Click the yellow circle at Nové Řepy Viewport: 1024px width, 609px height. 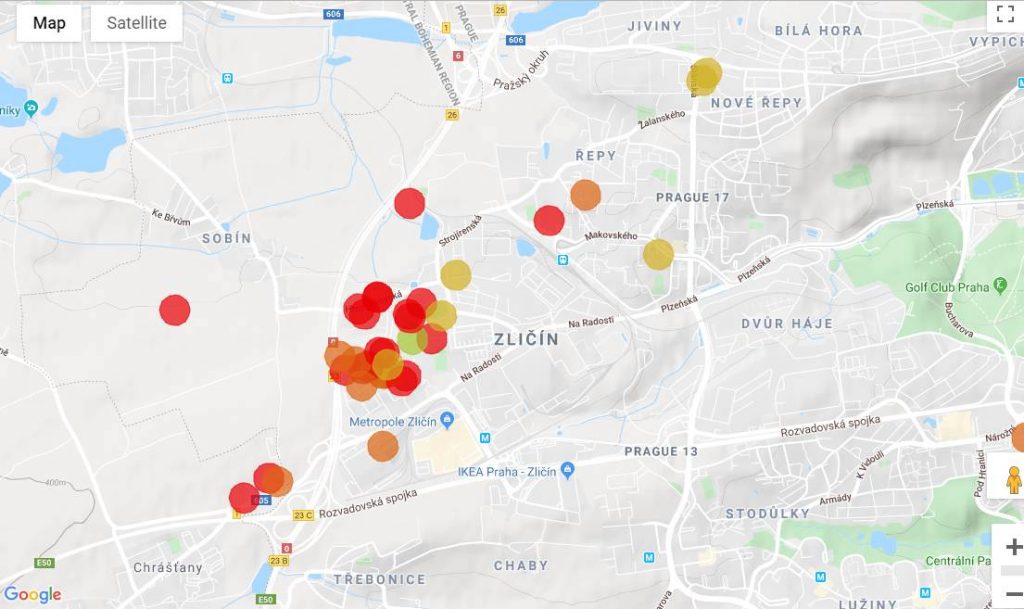coord(704,76)
